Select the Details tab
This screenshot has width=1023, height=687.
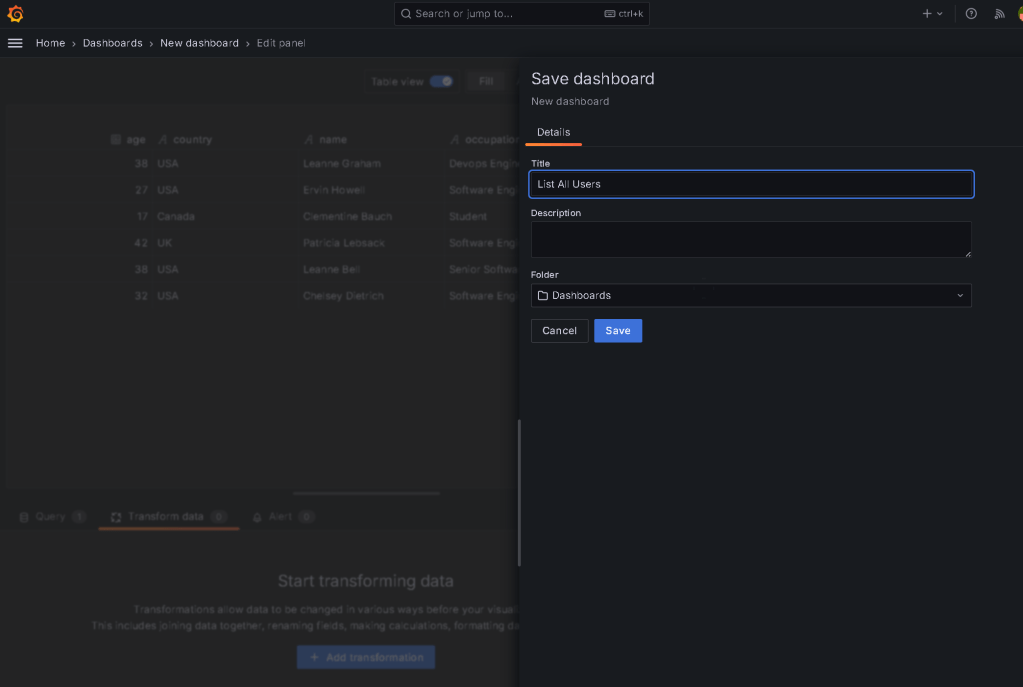[x=553, y=132]
